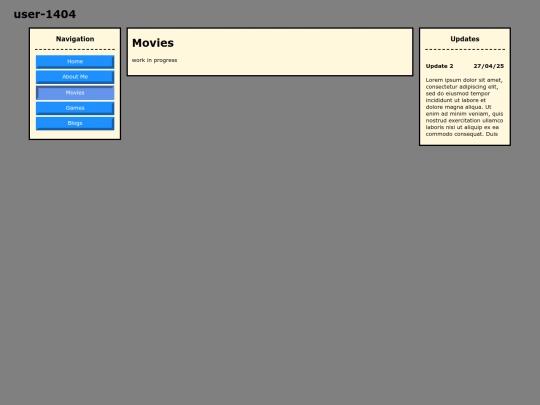
Task: Open the Home navigation button
Action: pyautogui.click(x=75, y=62)
